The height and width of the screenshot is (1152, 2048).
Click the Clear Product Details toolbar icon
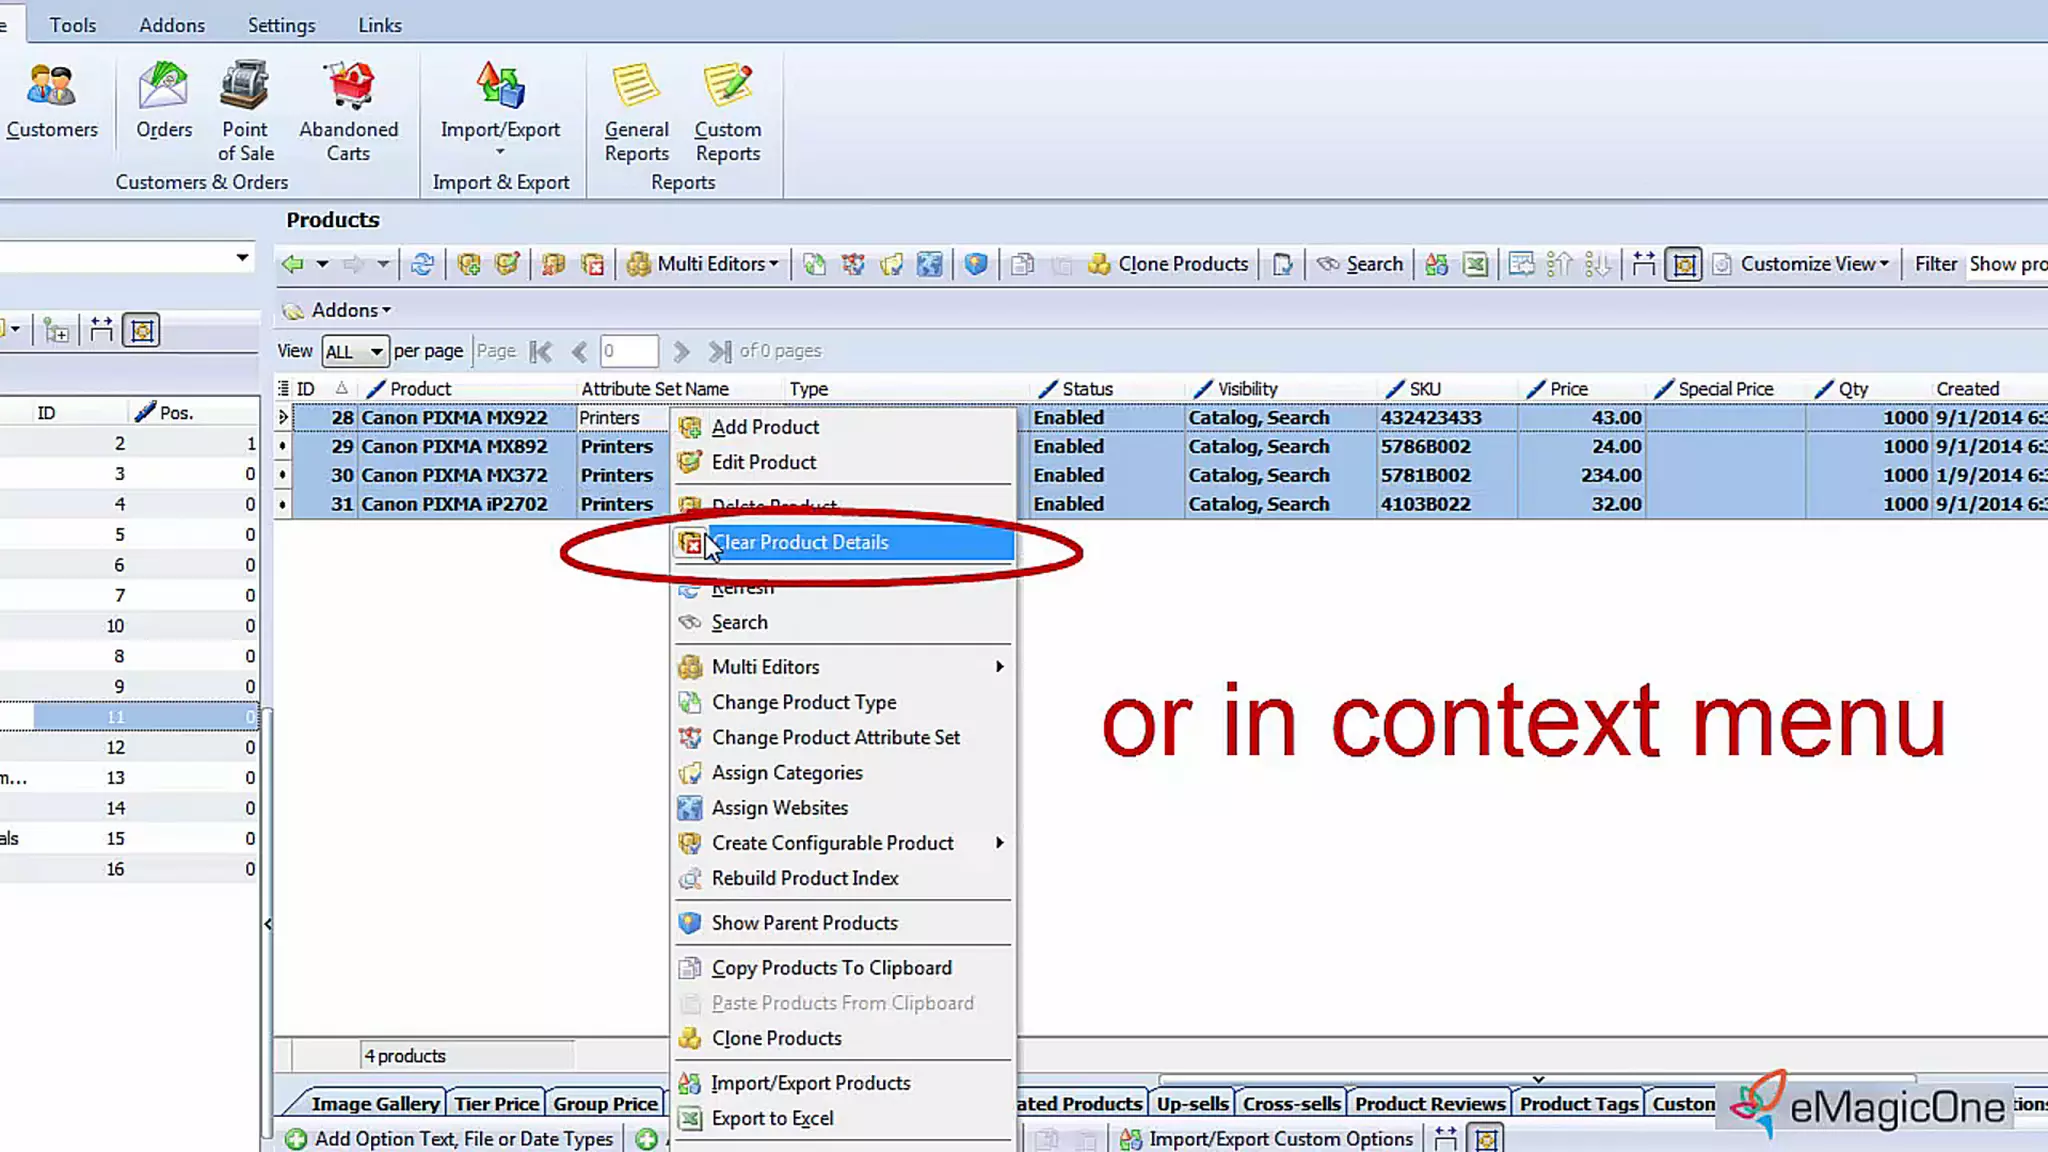[x=593, y=264]
